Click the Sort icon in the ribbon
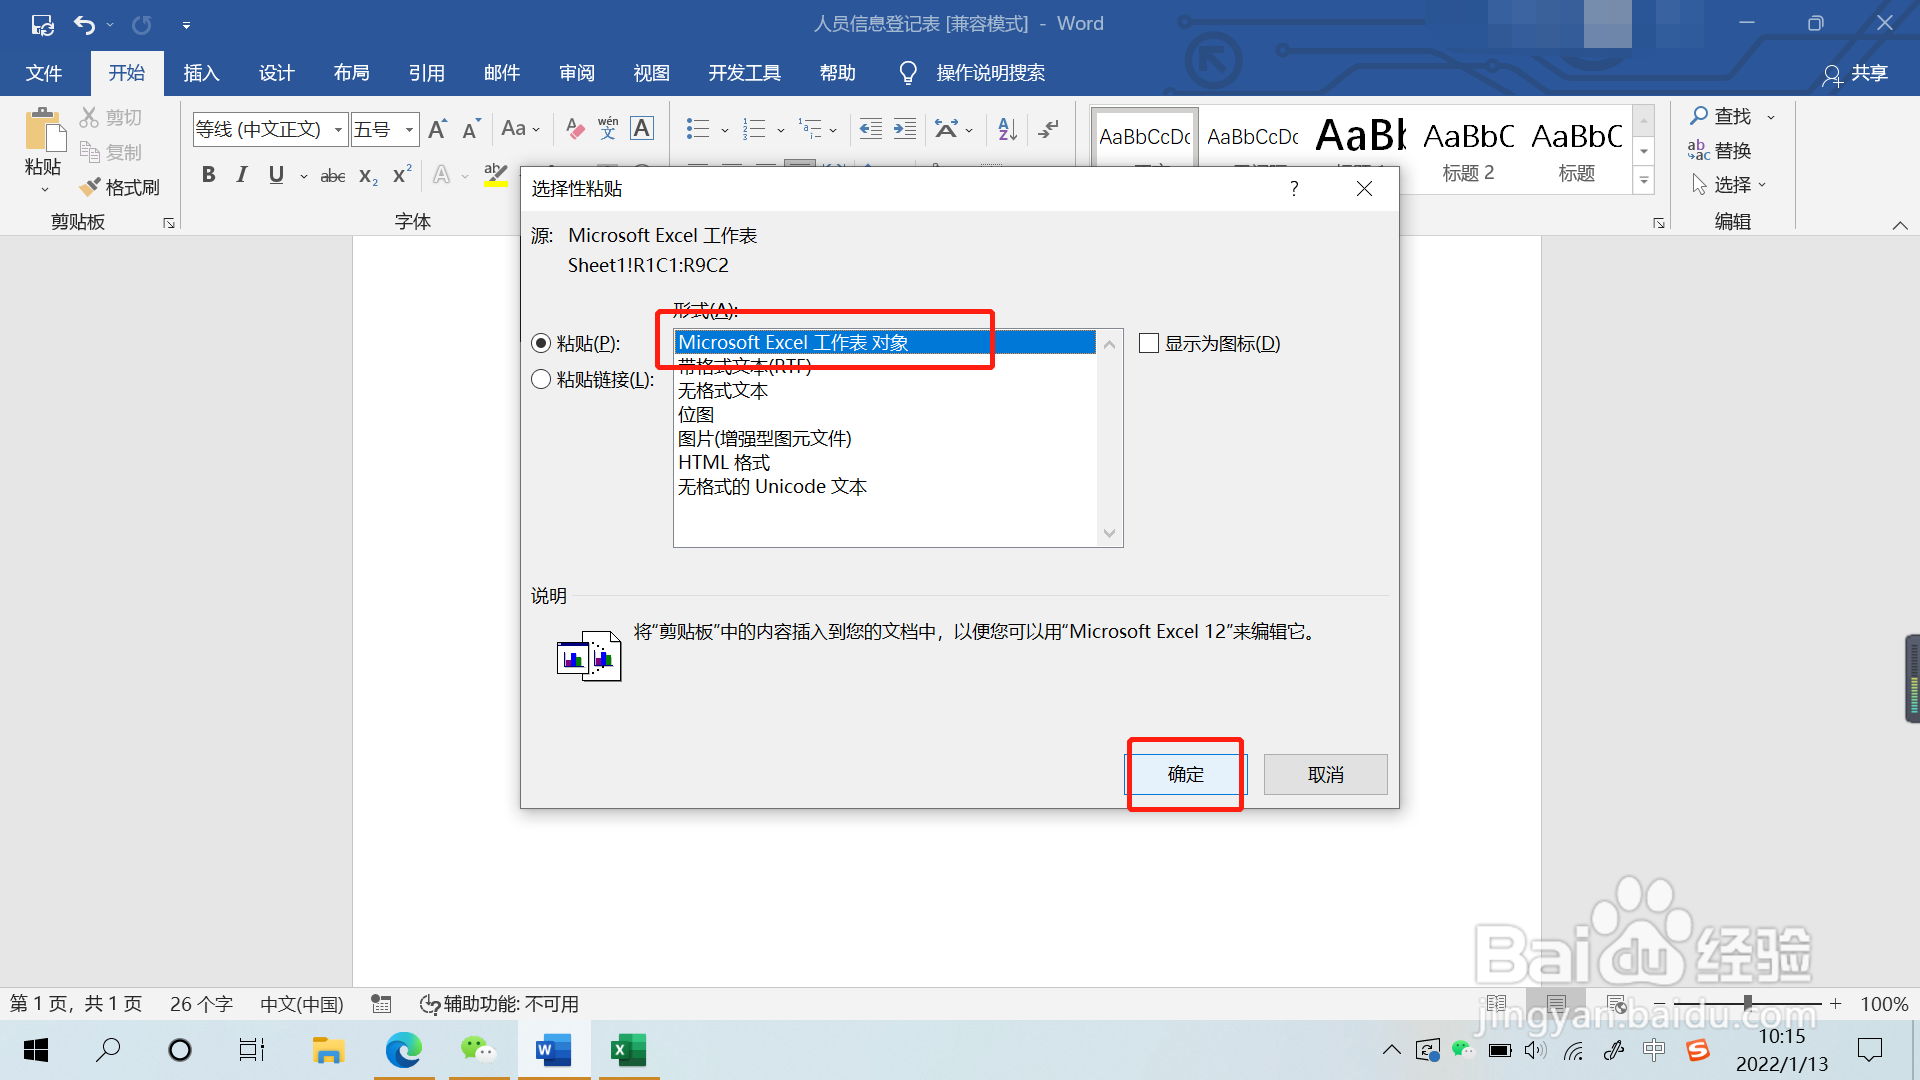This screenshot has height=1080, width=1920. click(x=1007, y=129)
